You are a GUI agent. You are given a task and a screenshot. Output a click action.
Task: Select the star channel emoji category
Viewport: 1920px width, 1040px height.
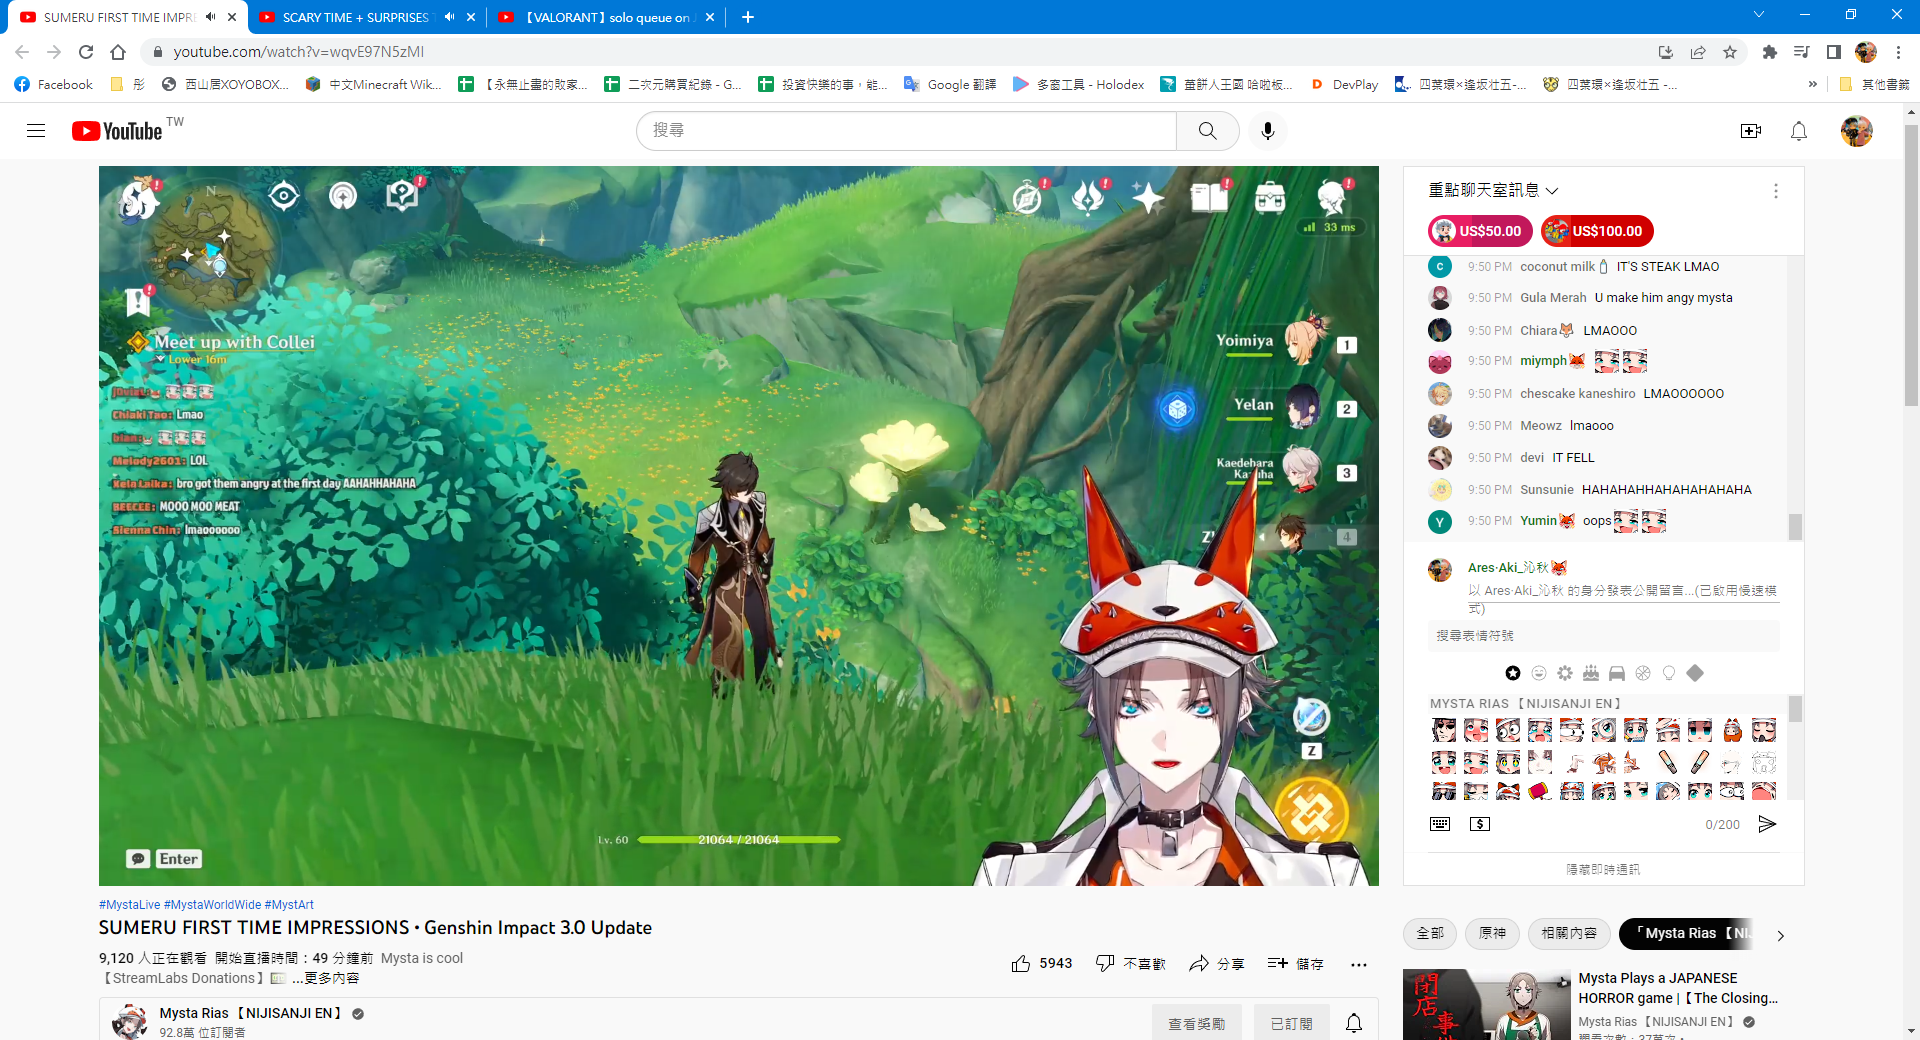click(1513, 673)
